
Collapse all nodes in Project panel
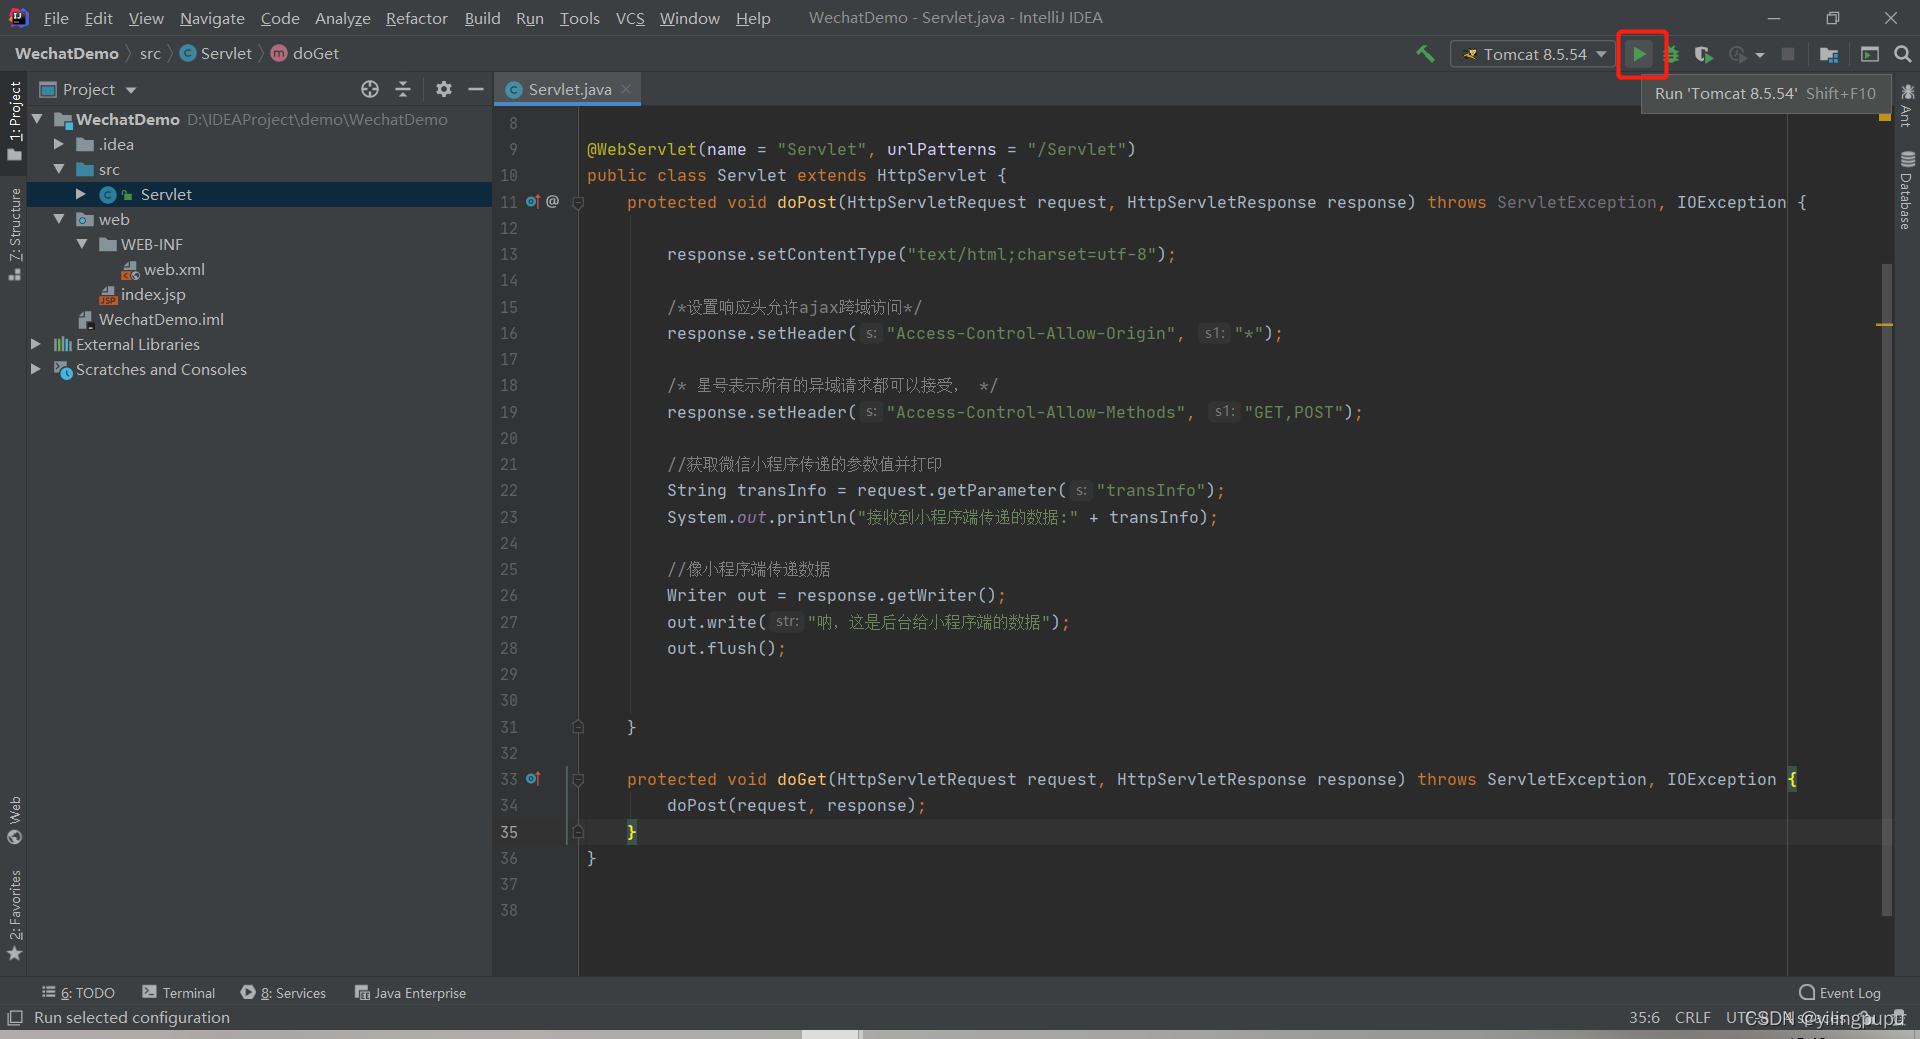click(x=403, y=89)
